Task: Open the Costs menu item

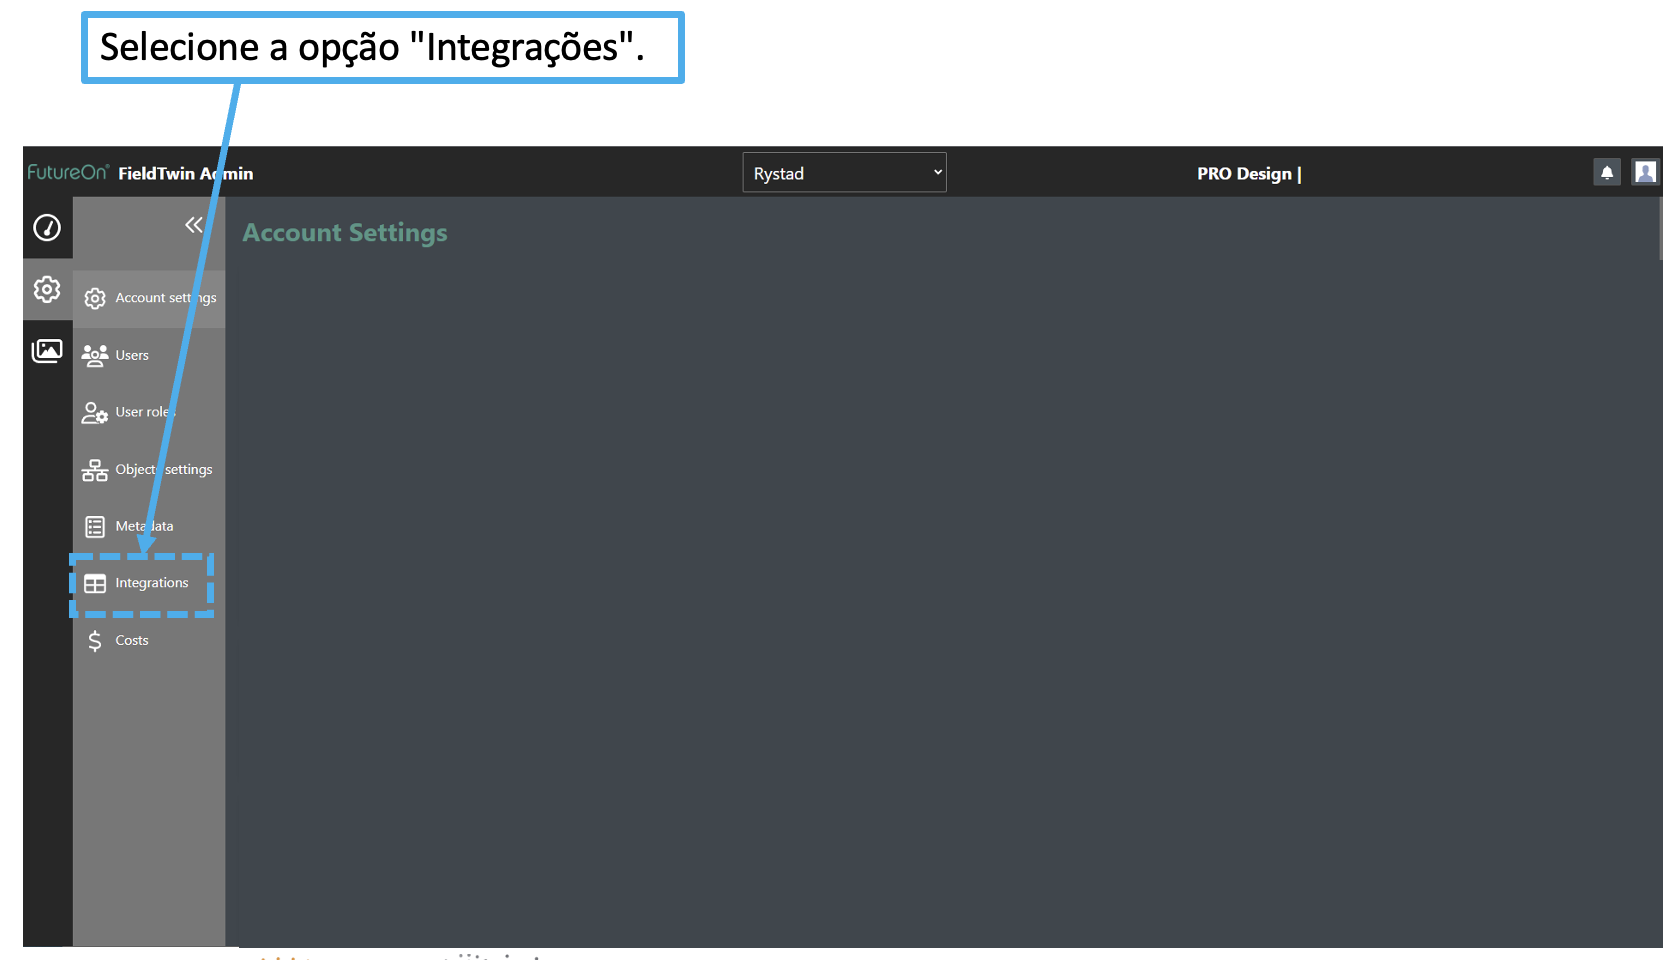Action: point(149,641)
